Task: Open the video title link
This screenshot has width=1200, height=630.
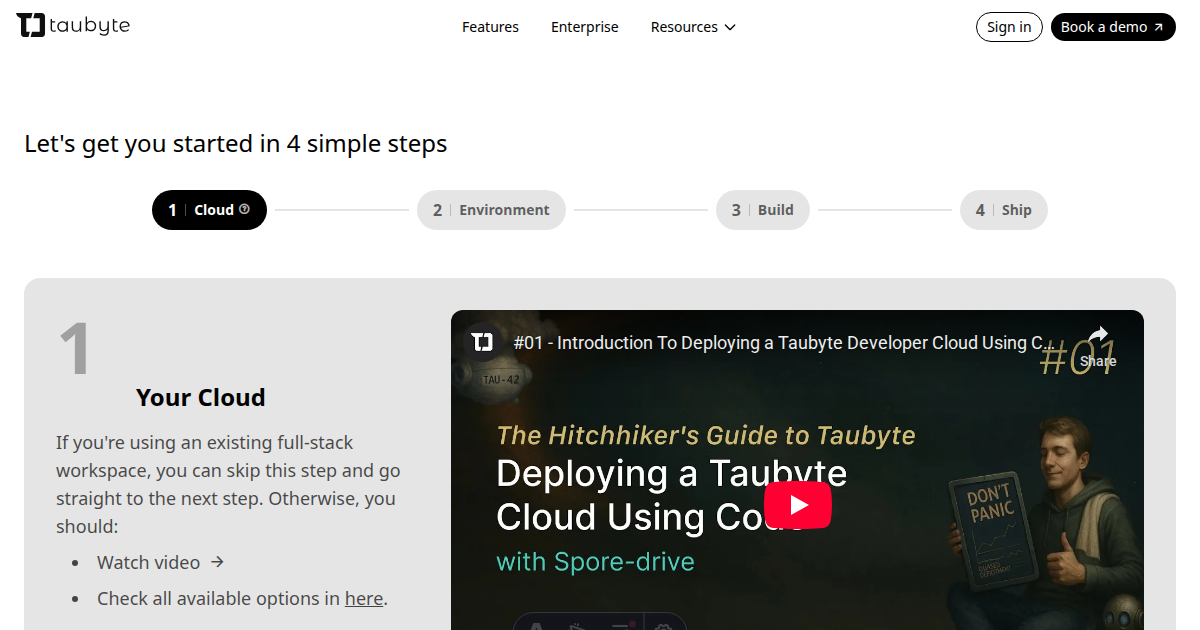Action: (783, 343)
